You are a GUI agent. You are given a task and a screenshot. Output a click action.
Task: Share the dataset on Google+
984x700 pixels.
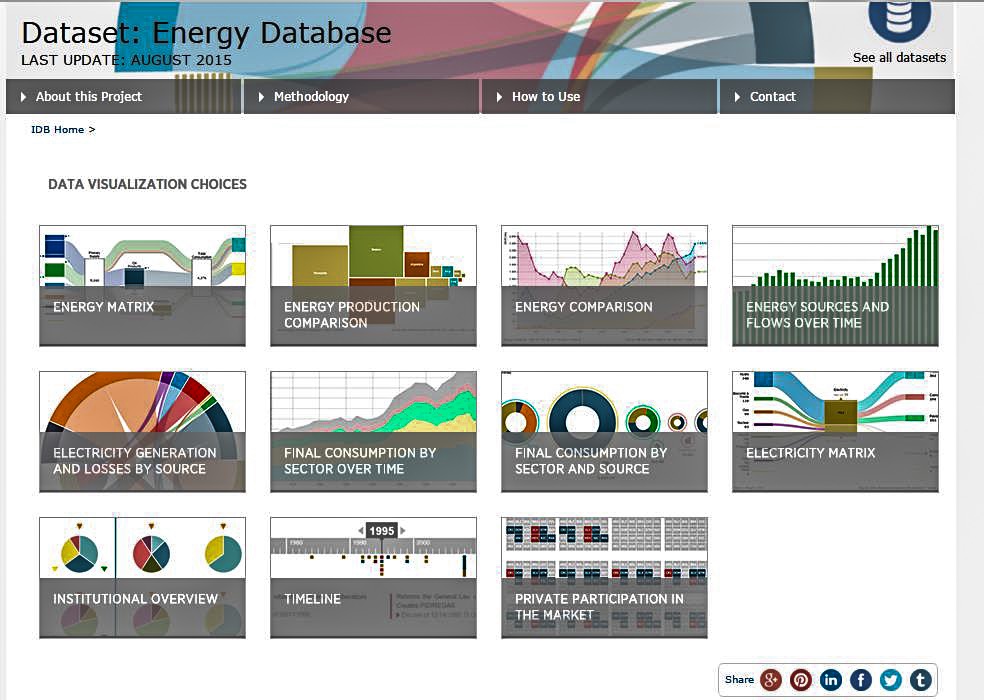771,679
